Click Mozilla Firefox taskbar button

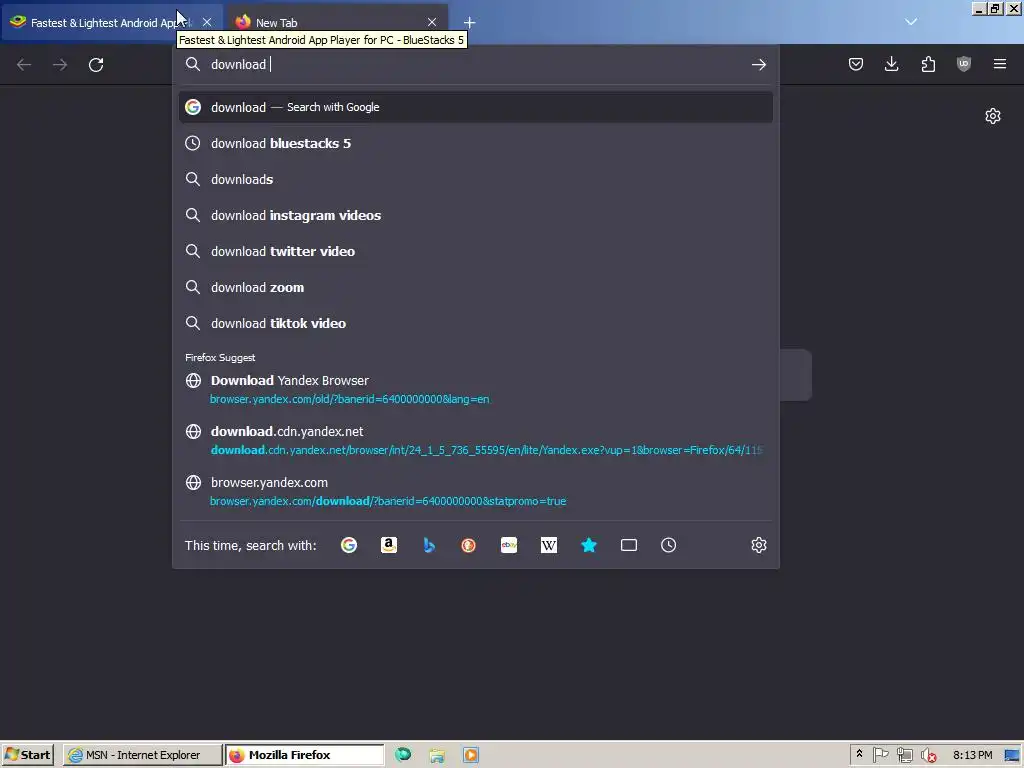304,755
